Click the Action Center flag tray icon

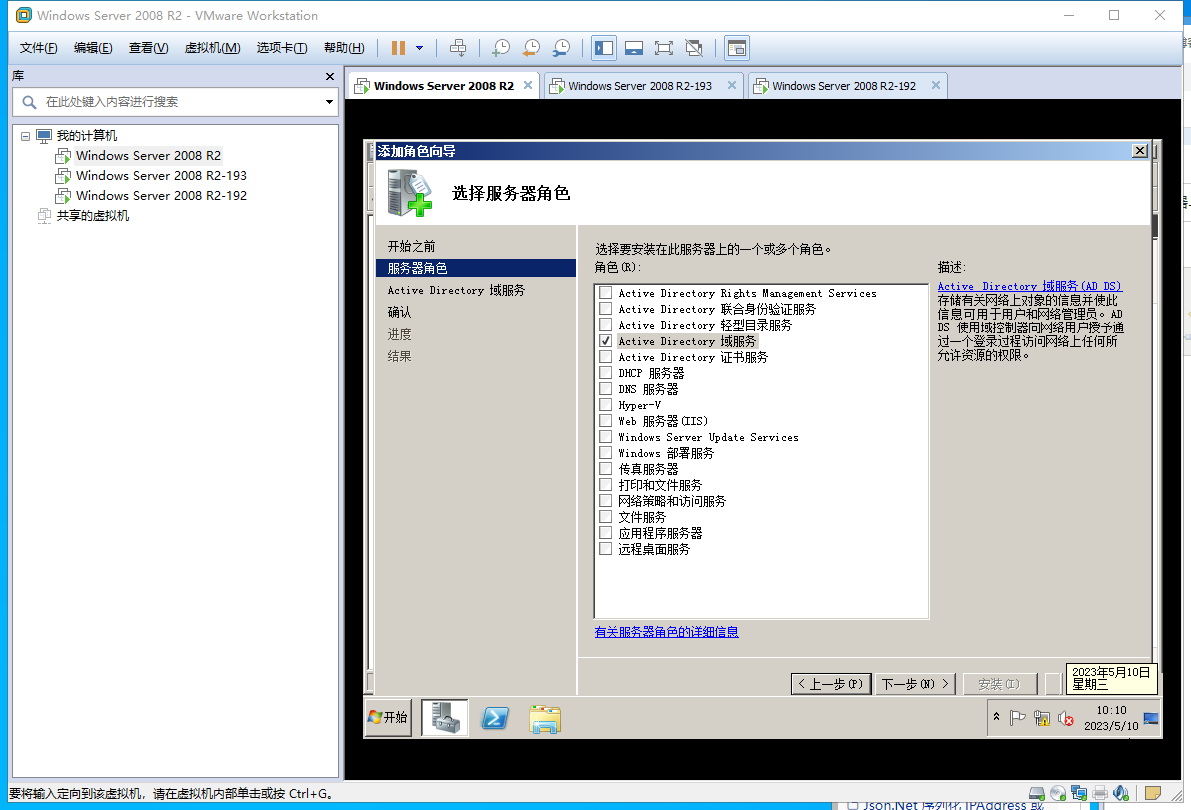coord(1018,718)
